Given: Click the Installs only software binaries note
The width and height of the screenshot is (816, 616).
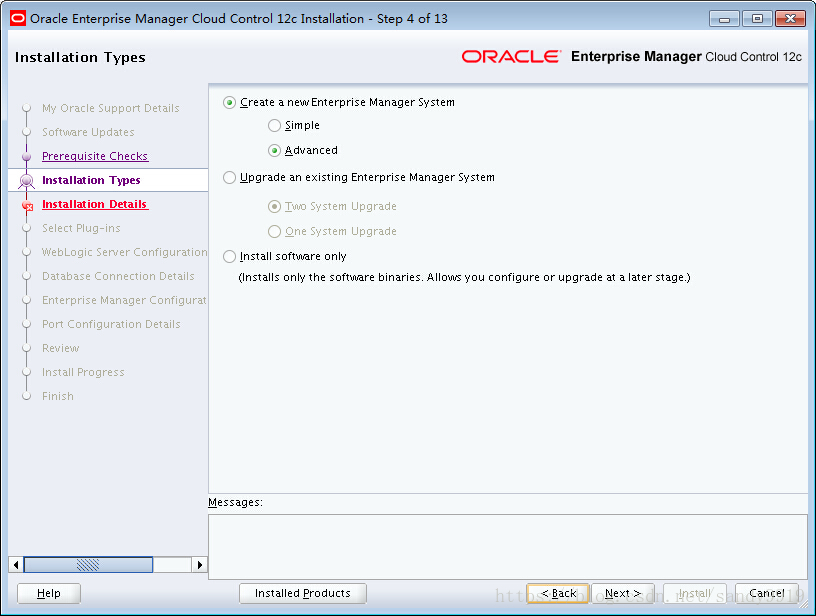Looking at the screenshot, I should coord(464,277).
